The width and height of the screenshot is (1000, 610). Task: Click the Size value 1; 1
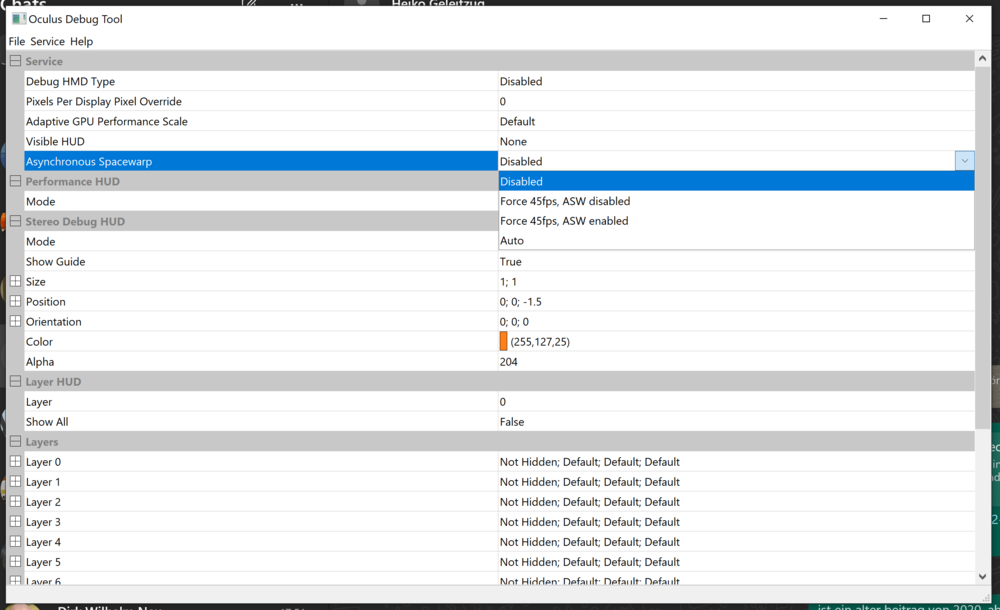(508, 281)
